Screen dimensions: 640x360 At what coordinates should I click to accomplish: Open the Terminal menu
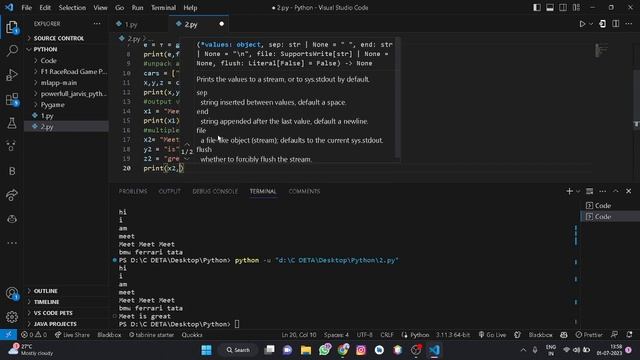click(163, 7)
